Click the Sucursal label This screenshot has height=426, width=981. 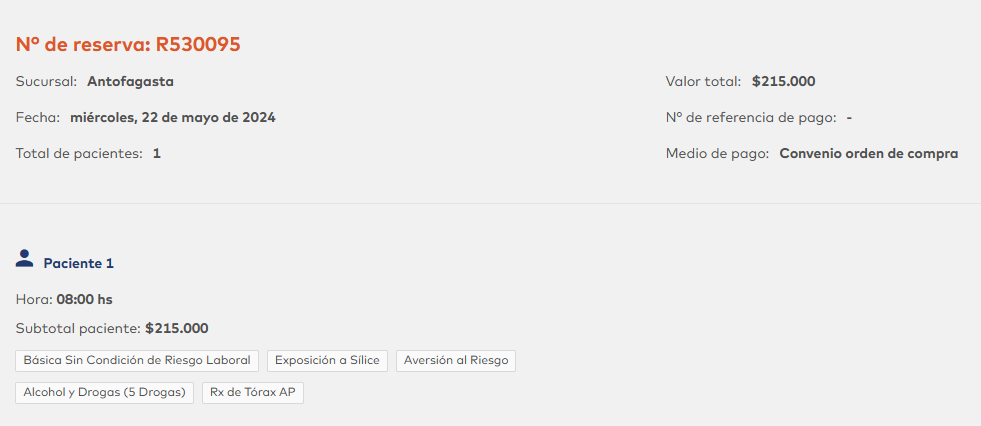tap(46, 81)
